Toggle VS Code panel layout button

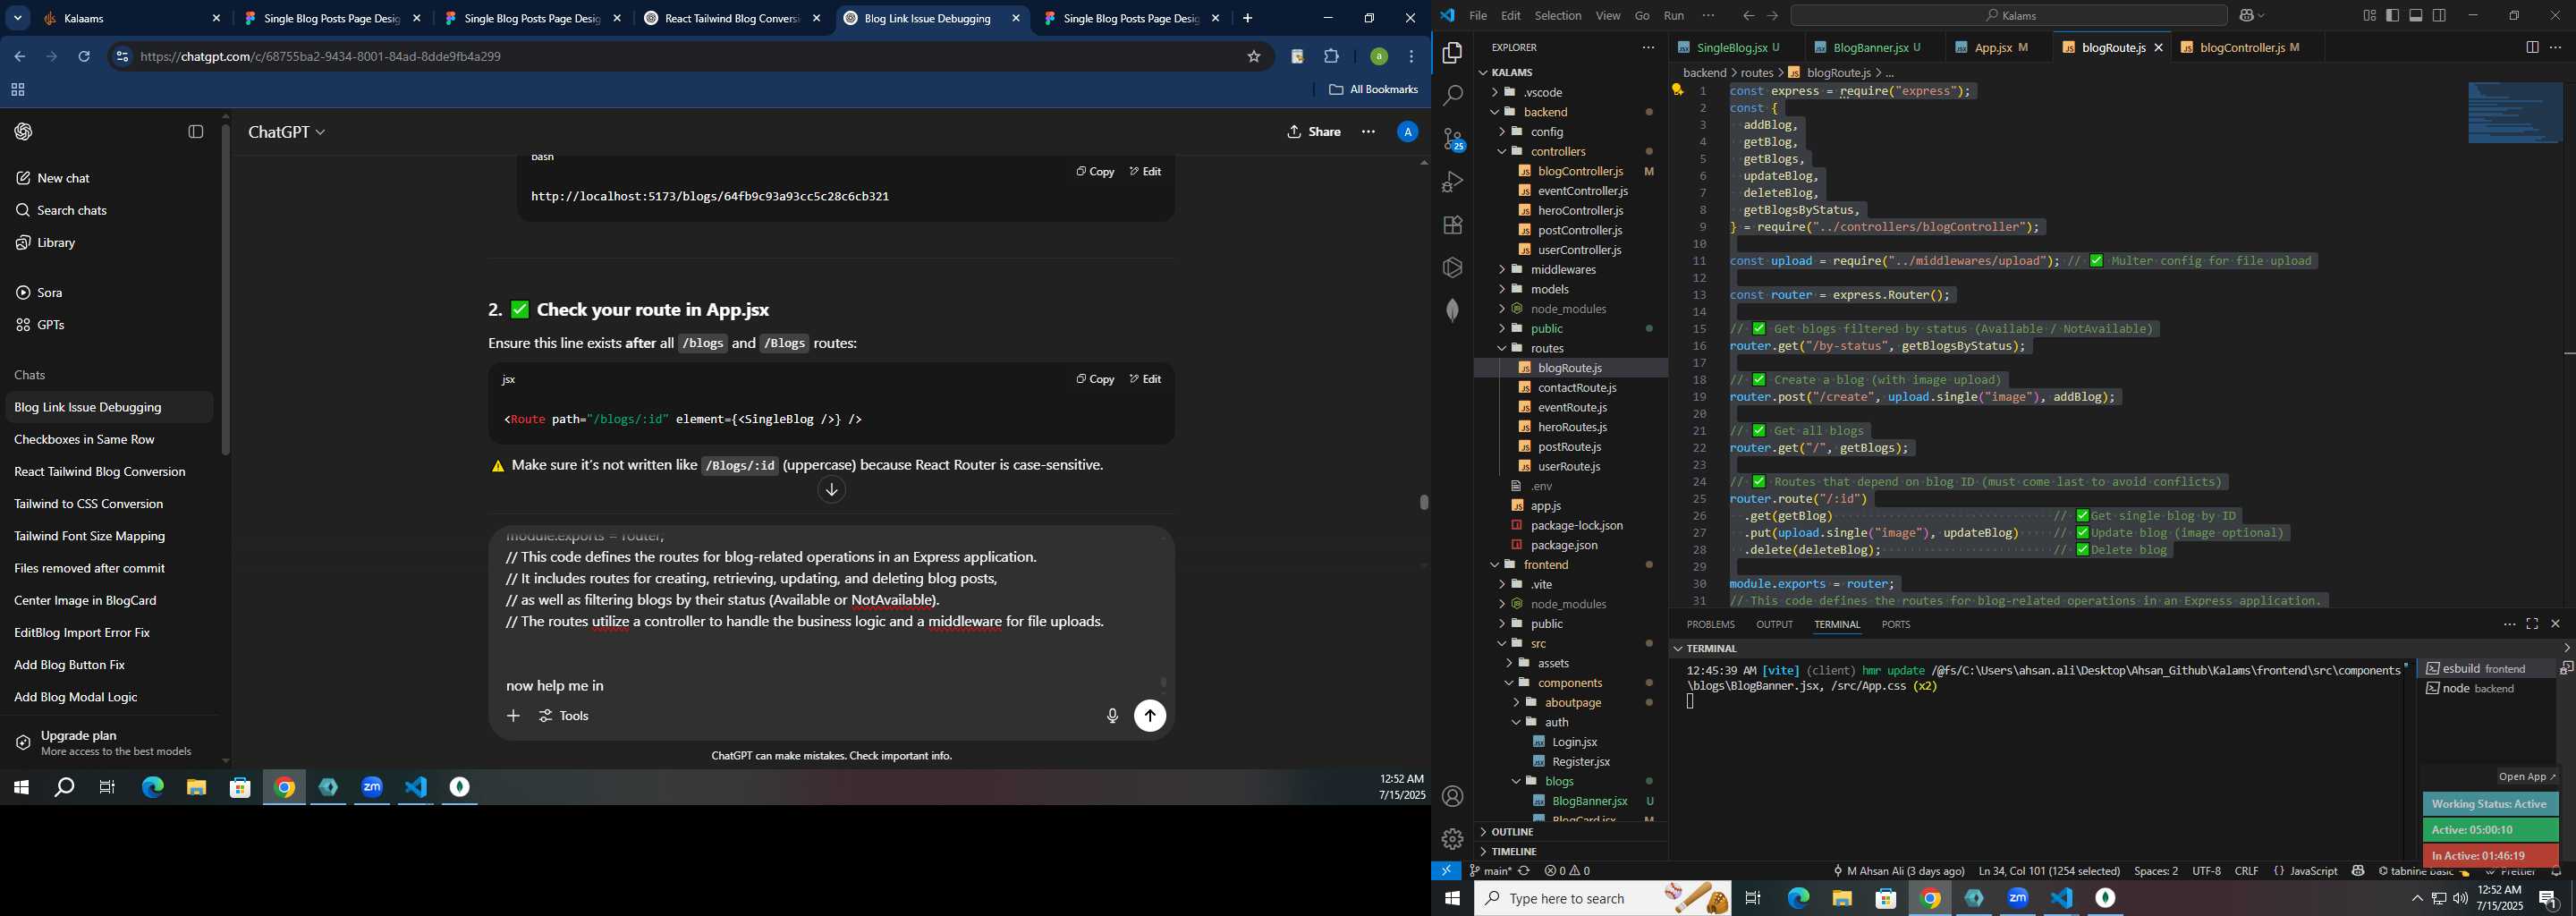pos(2416,15)
